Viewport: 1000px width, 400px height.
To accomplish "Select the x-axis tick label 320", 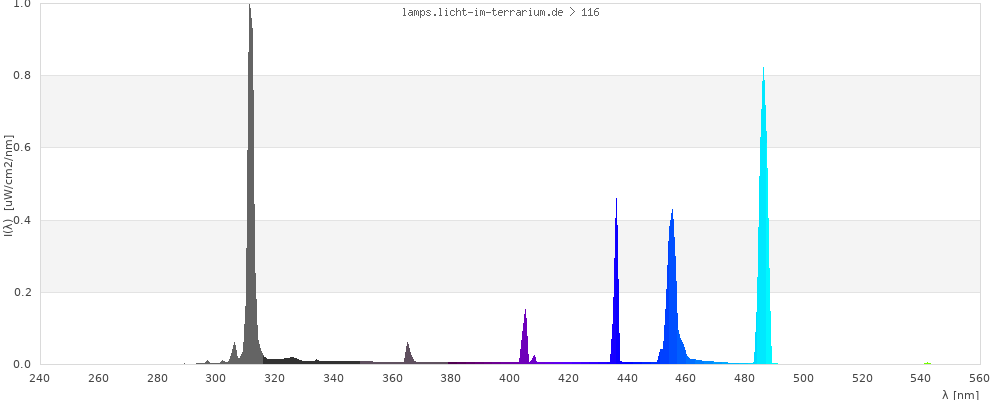I will pos(275,379).
